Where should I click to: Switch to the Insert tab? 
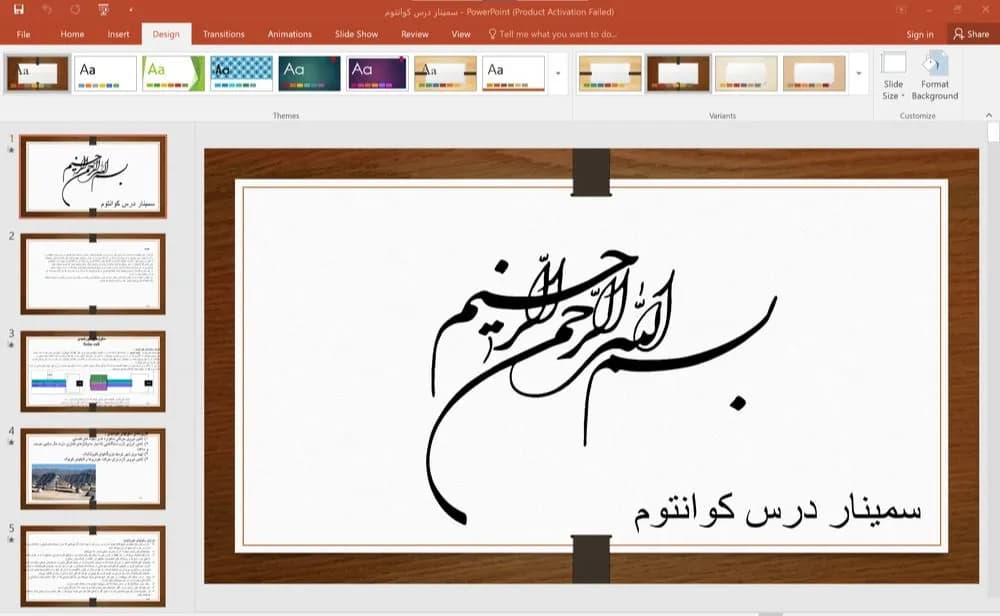[118, 34]
